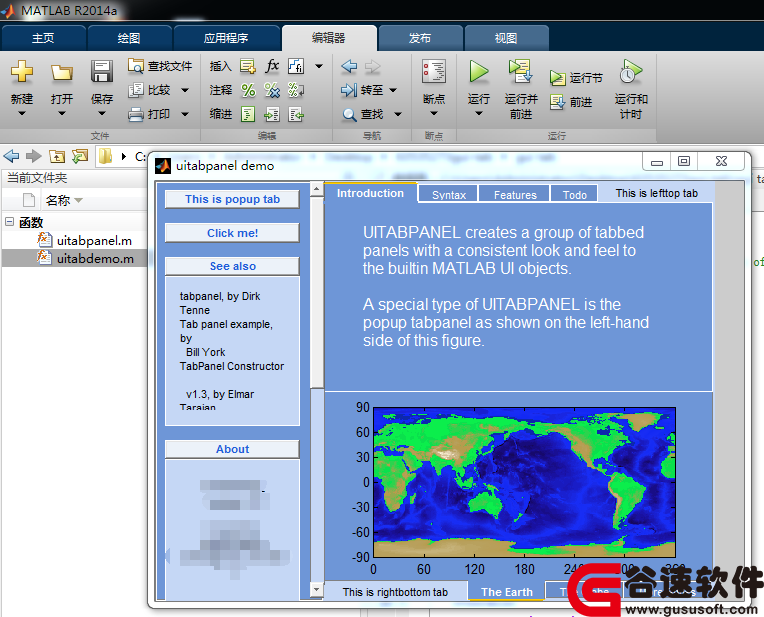Click the Compare (比较) tool
This screenshot has width=764, height=617.
149,90
